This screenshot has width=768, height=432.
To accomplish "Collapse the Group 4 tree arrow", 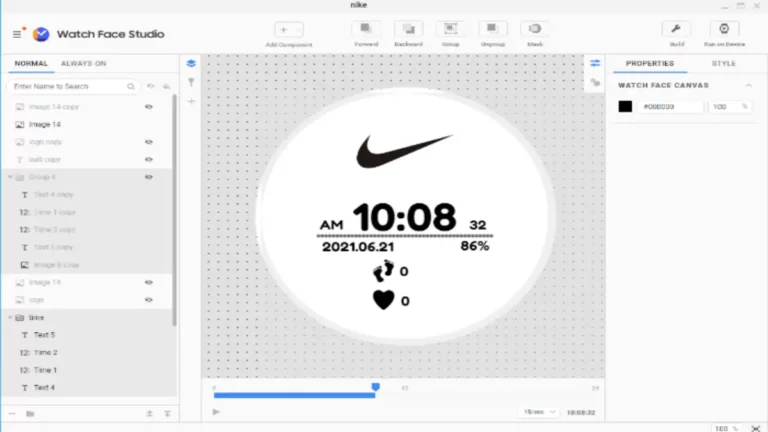I will [x=10, y=177].
